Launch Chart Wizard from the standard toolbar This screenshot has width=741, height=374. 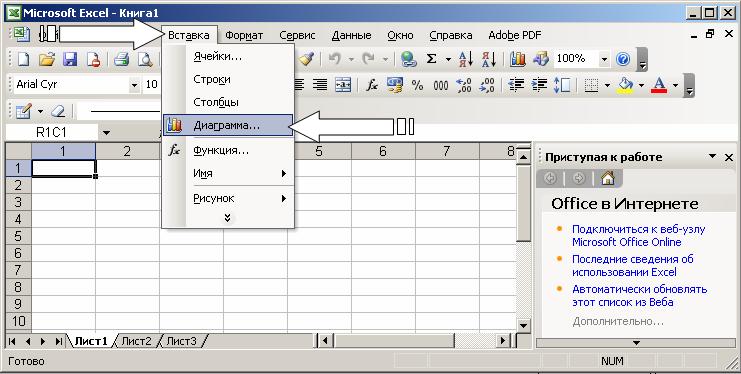pos(518,59)
